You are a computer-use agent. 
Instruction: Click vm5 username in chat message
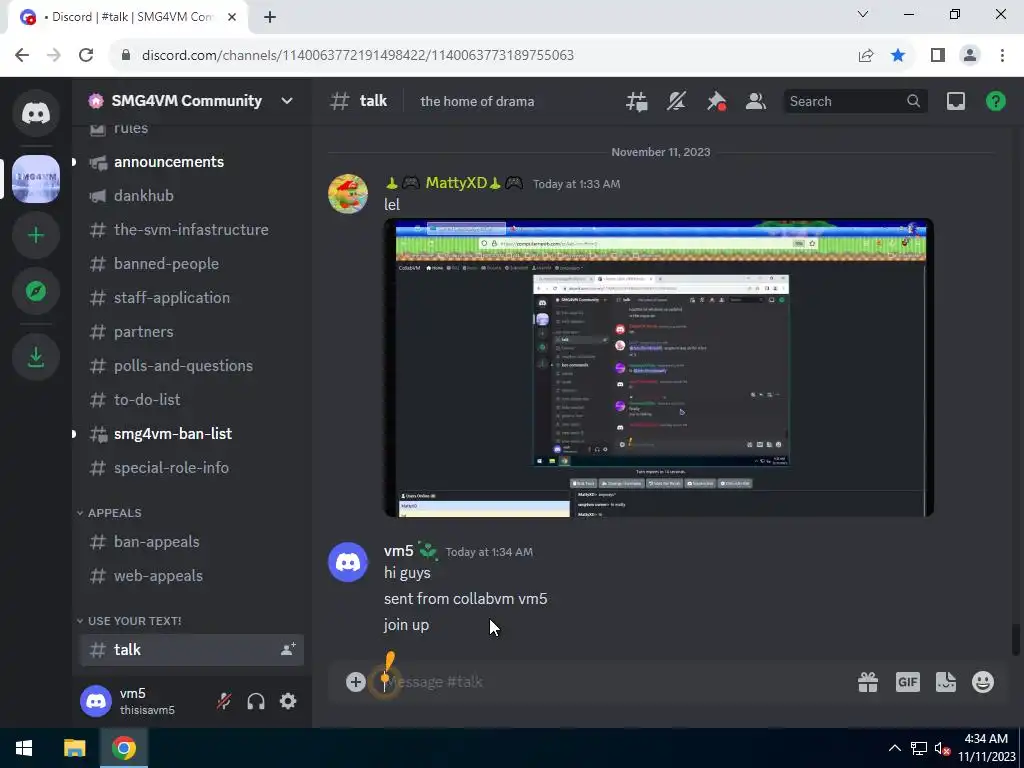399,551
